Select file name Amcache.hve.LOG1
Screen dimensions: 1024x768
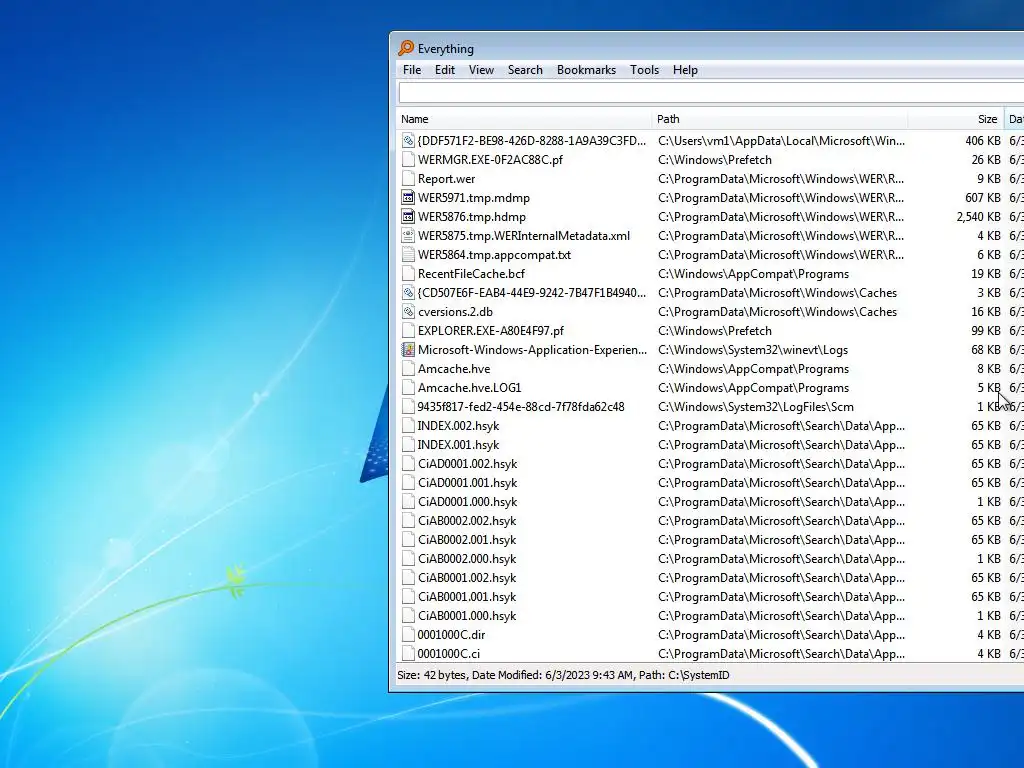470,387
